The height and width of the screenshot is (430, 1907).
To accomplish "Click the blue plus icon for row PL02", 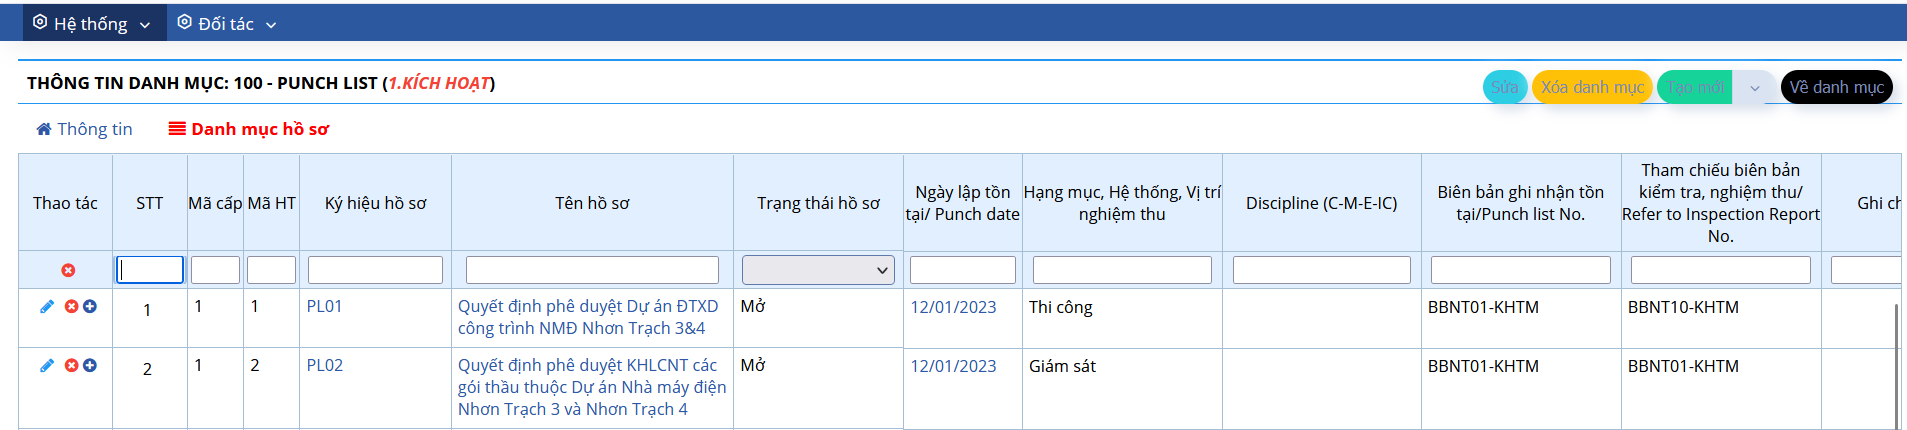I will (x=90, y=366).
